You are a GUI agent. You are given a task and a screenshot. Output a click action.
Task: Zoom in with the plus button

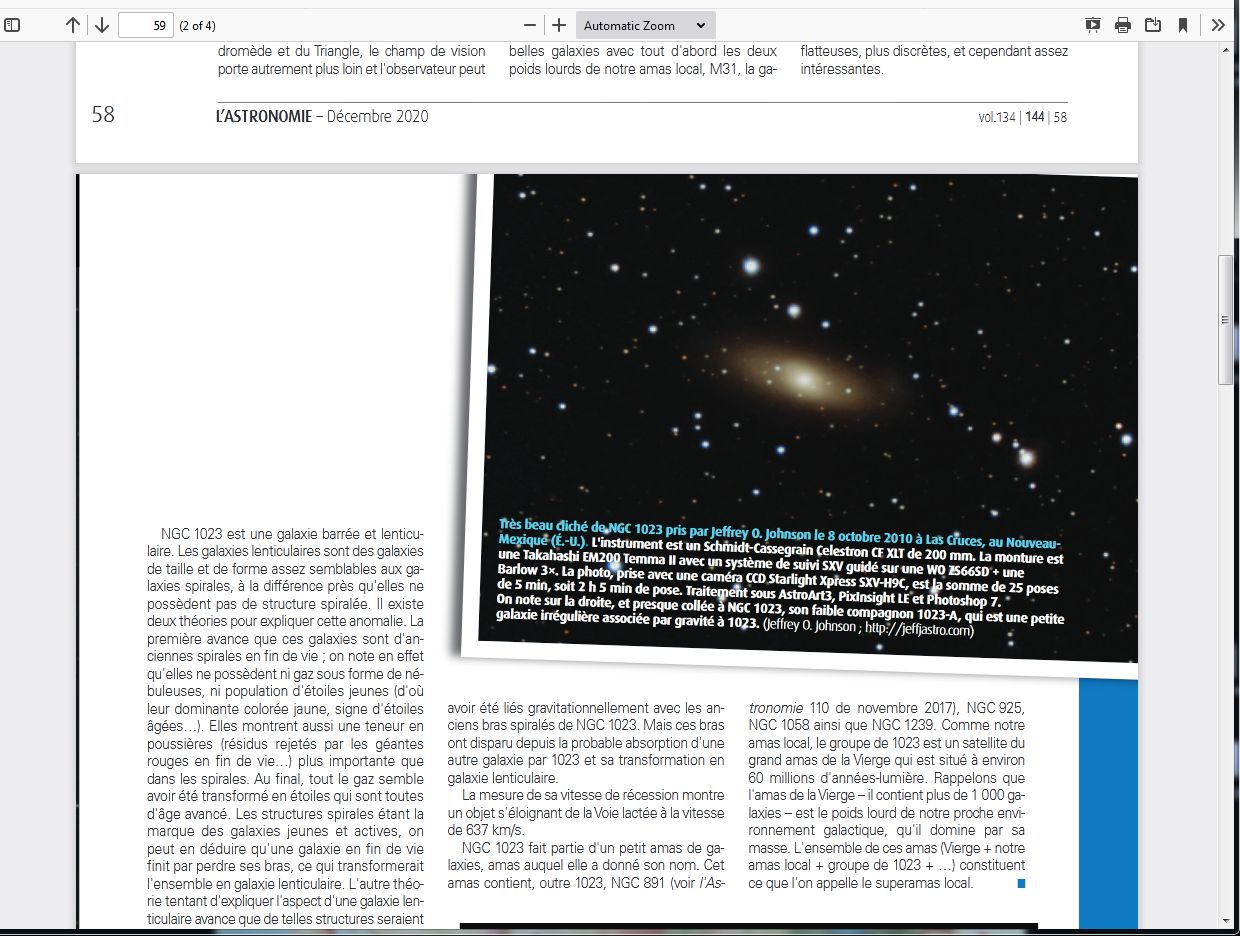(559, 25)
